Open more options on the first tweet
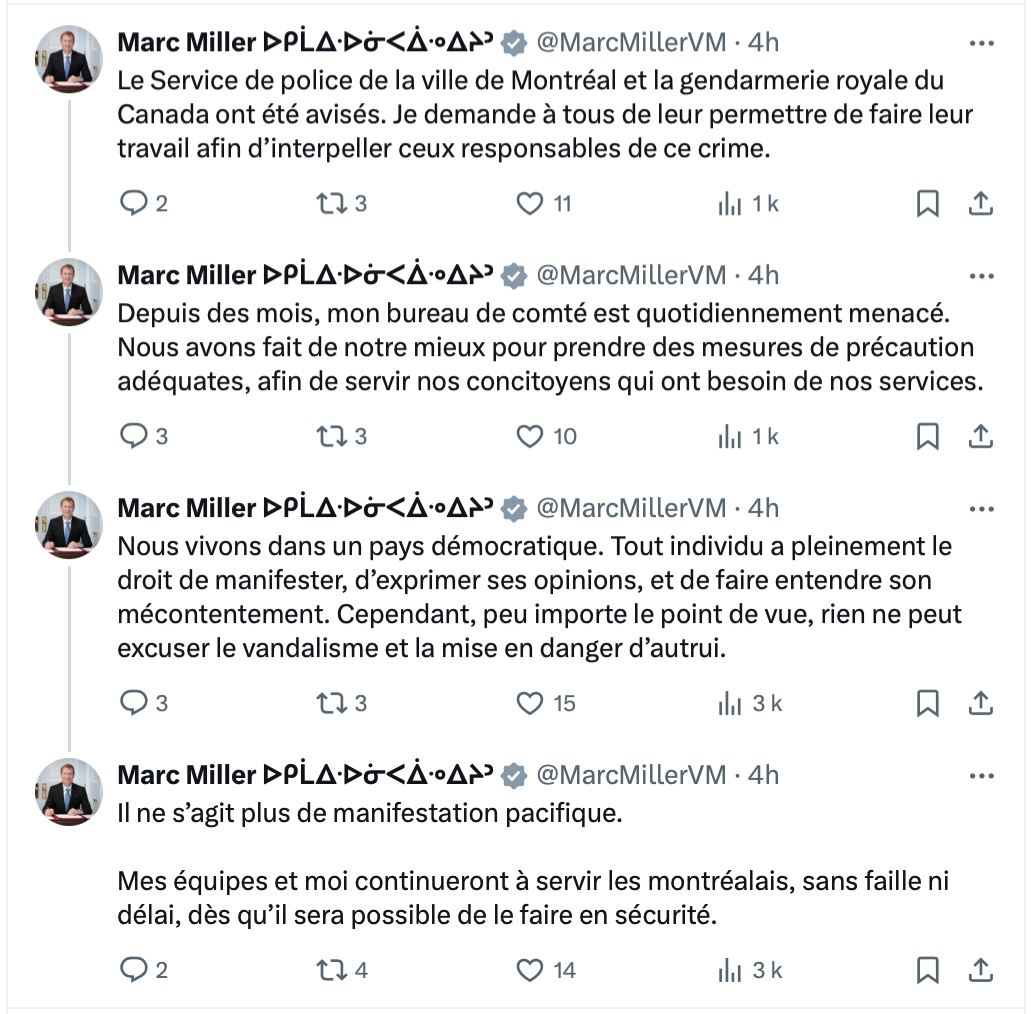1032x1014 pixels. (981, 43)
